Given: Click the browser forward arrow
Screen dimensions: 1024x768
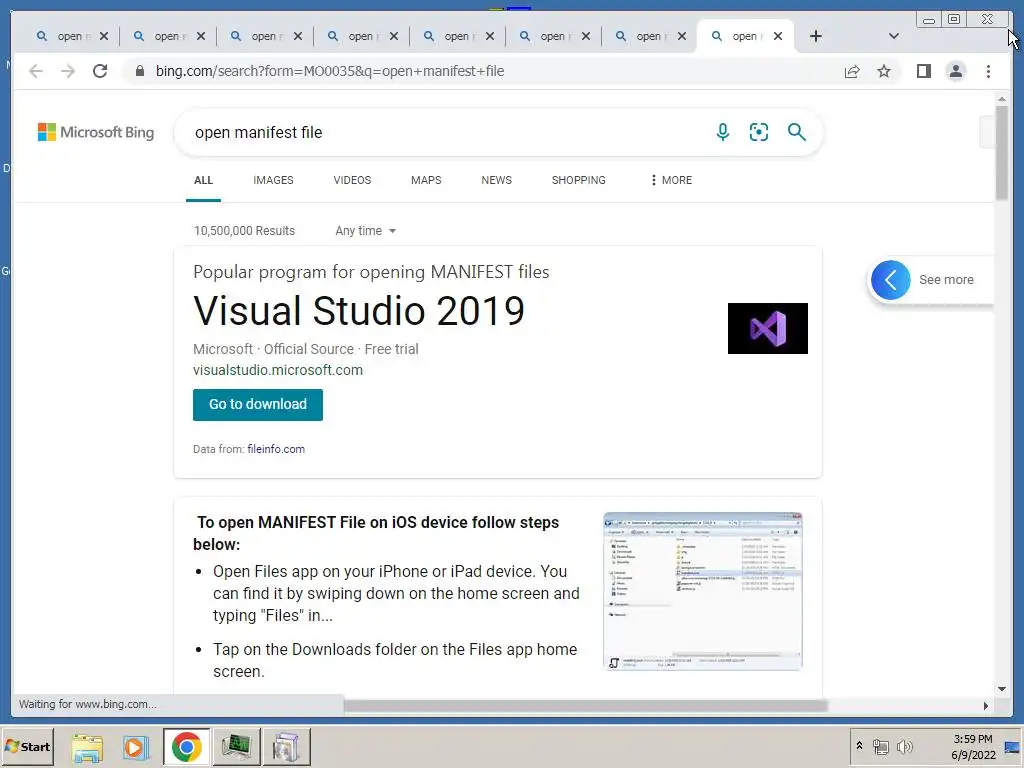Looking at the screenshot, I should coord(68,71).
